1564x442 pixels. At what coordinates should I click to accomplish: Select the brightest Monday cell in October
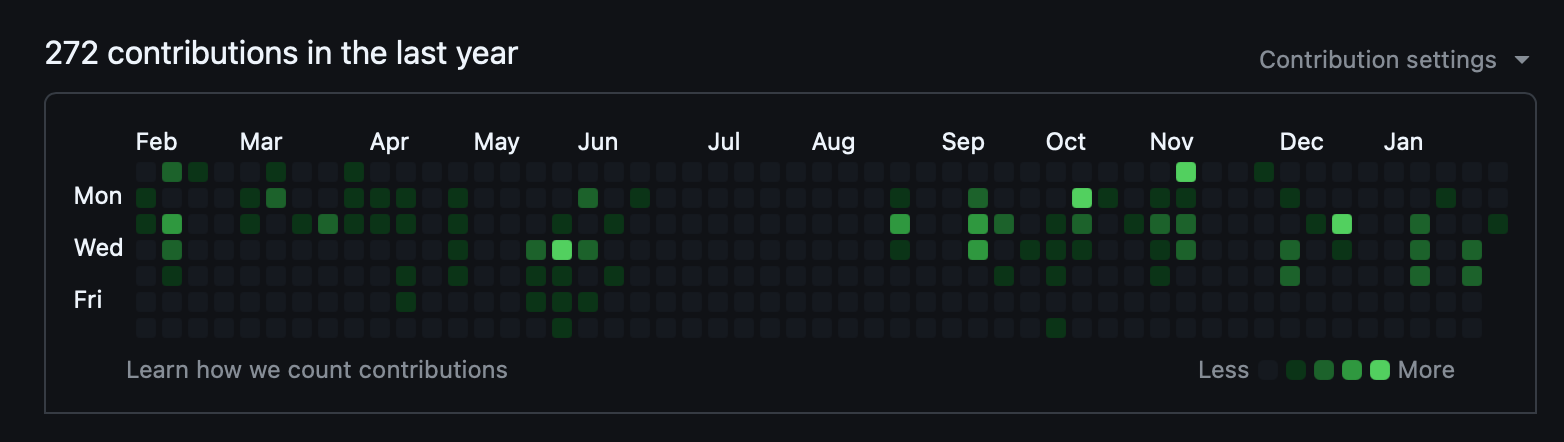pos(1082,198)
